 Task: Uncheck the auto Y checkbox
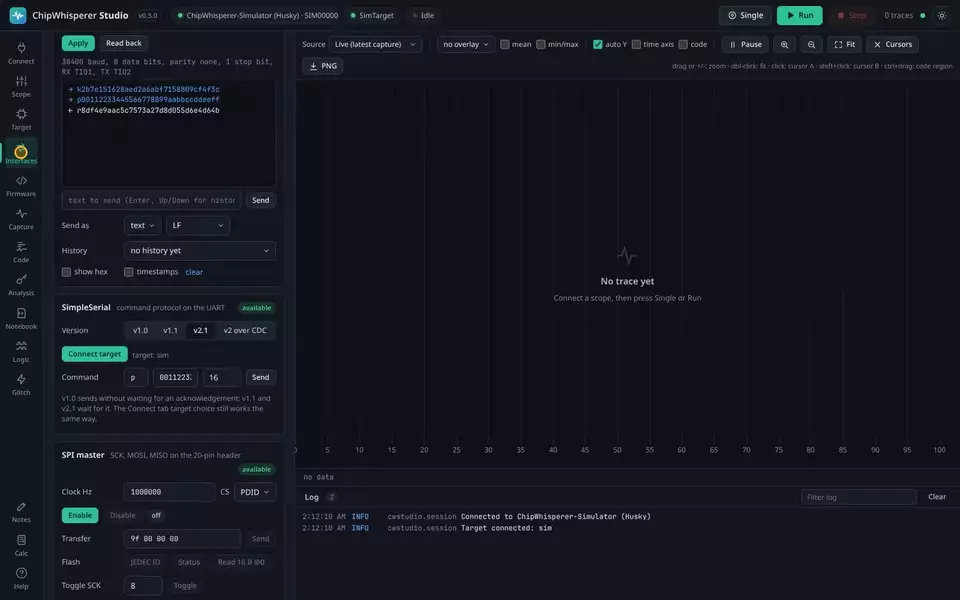[x=598, y=44]
